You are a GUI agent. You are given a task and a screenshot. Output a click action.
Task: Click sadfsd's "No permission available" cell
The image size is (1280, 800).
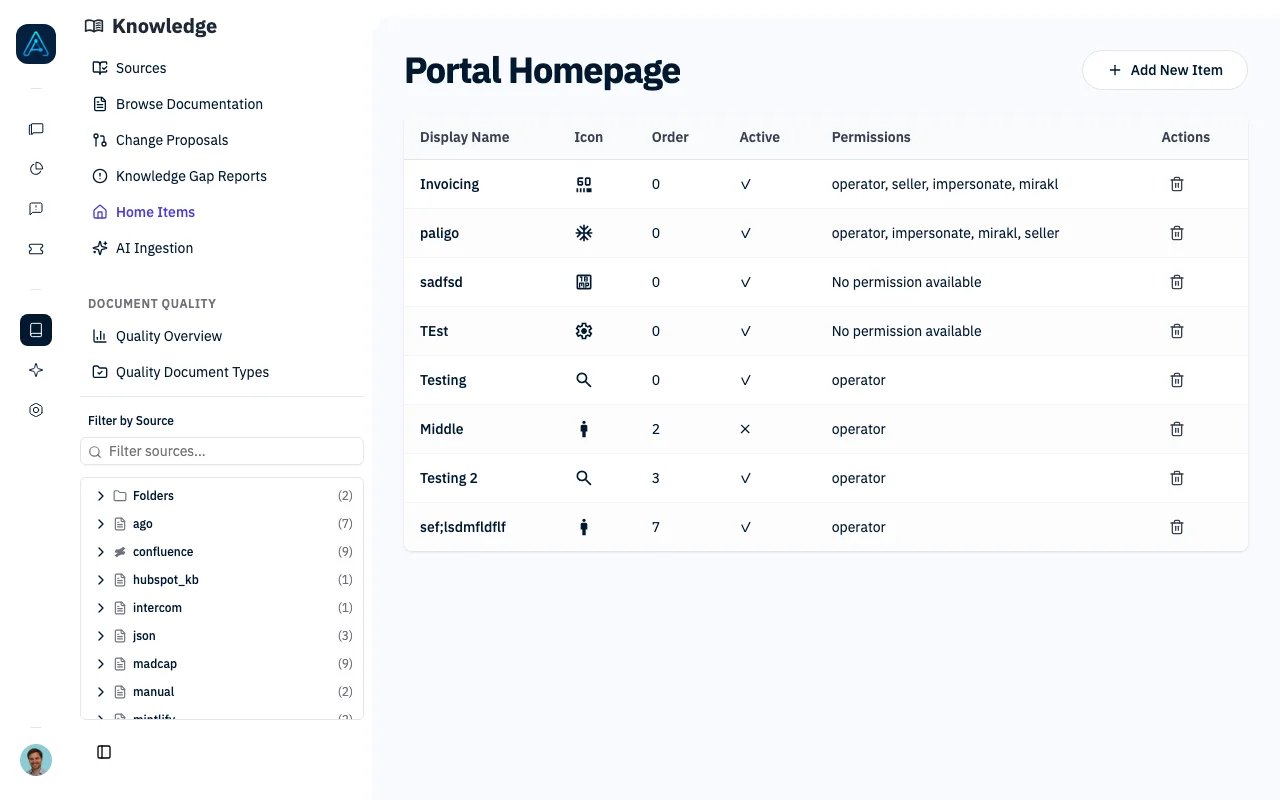point(906,282)
